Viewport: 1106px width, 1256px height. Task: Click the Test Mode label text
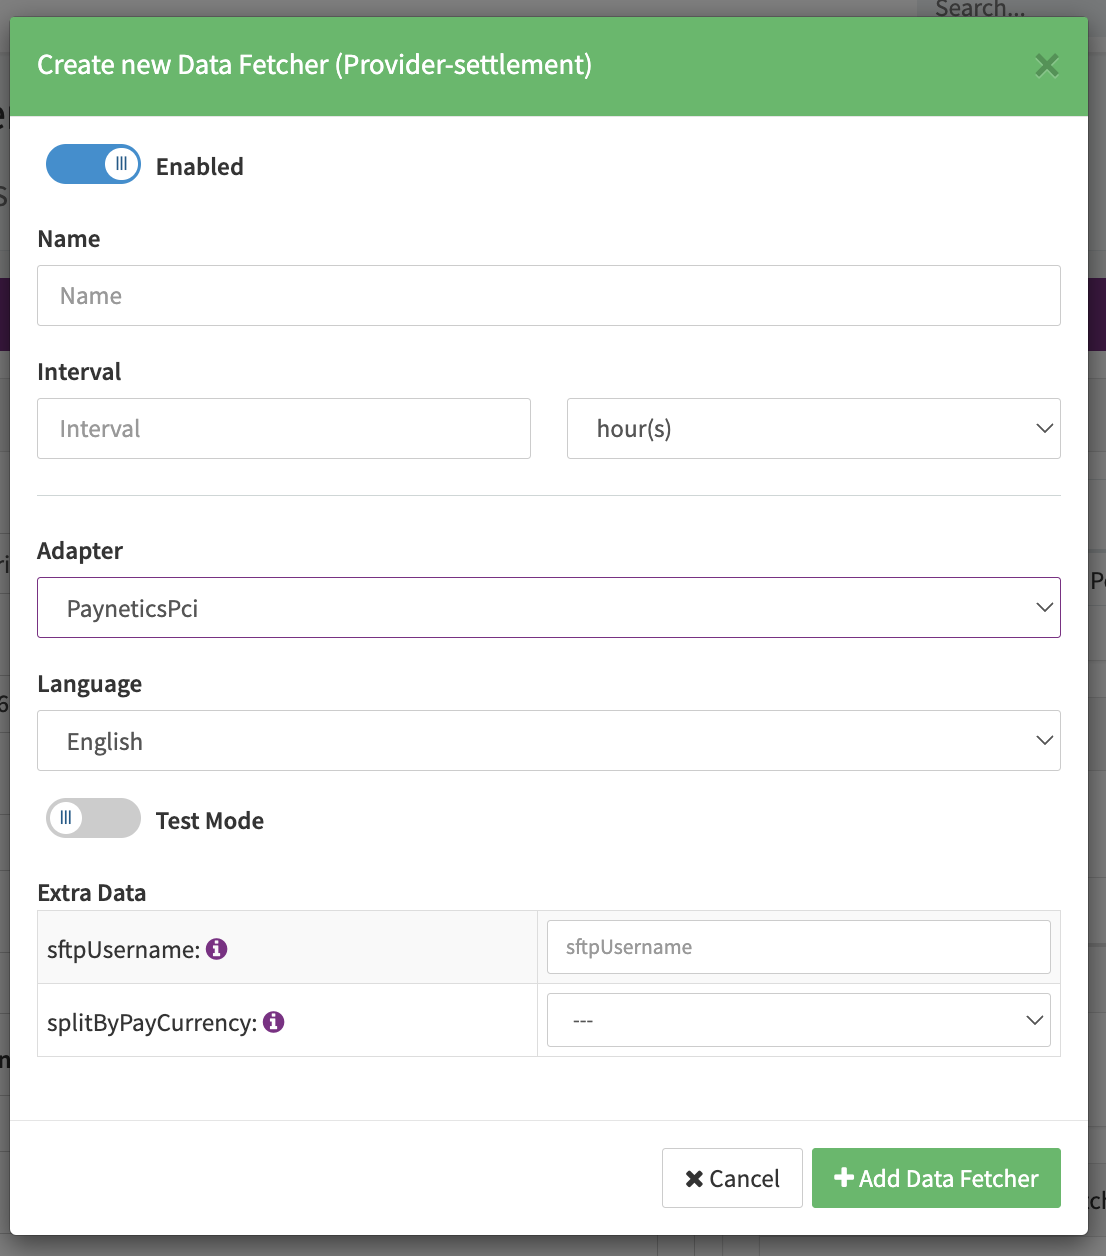210,821
